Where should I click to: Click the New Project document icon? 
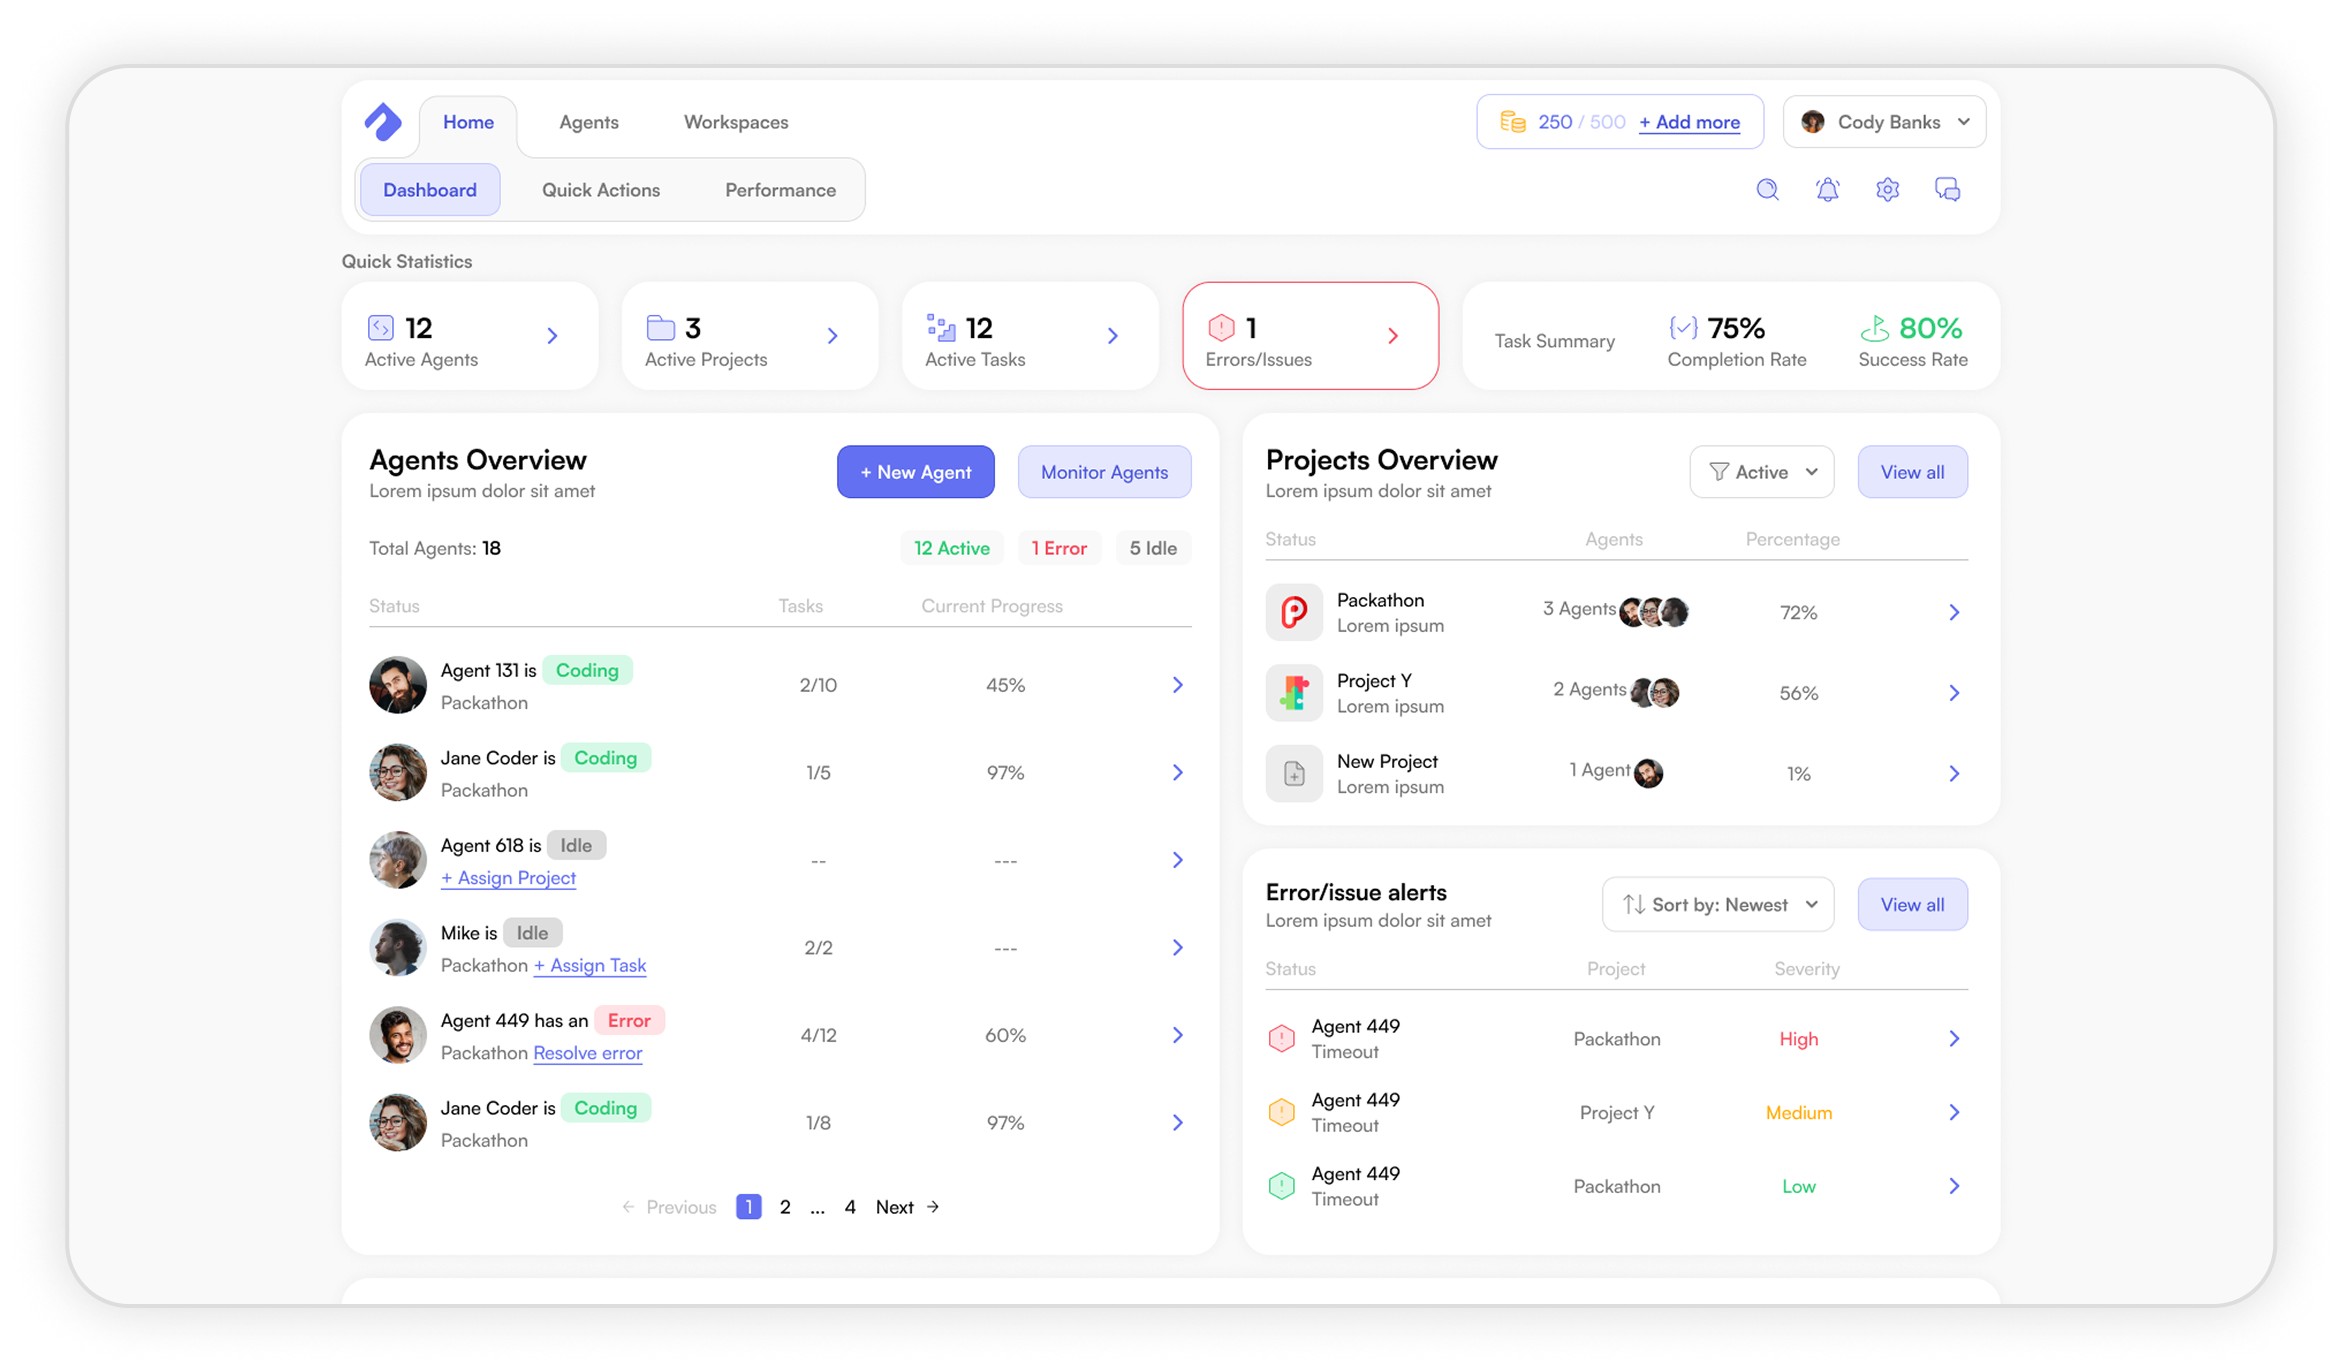(x=1294, y=773)
